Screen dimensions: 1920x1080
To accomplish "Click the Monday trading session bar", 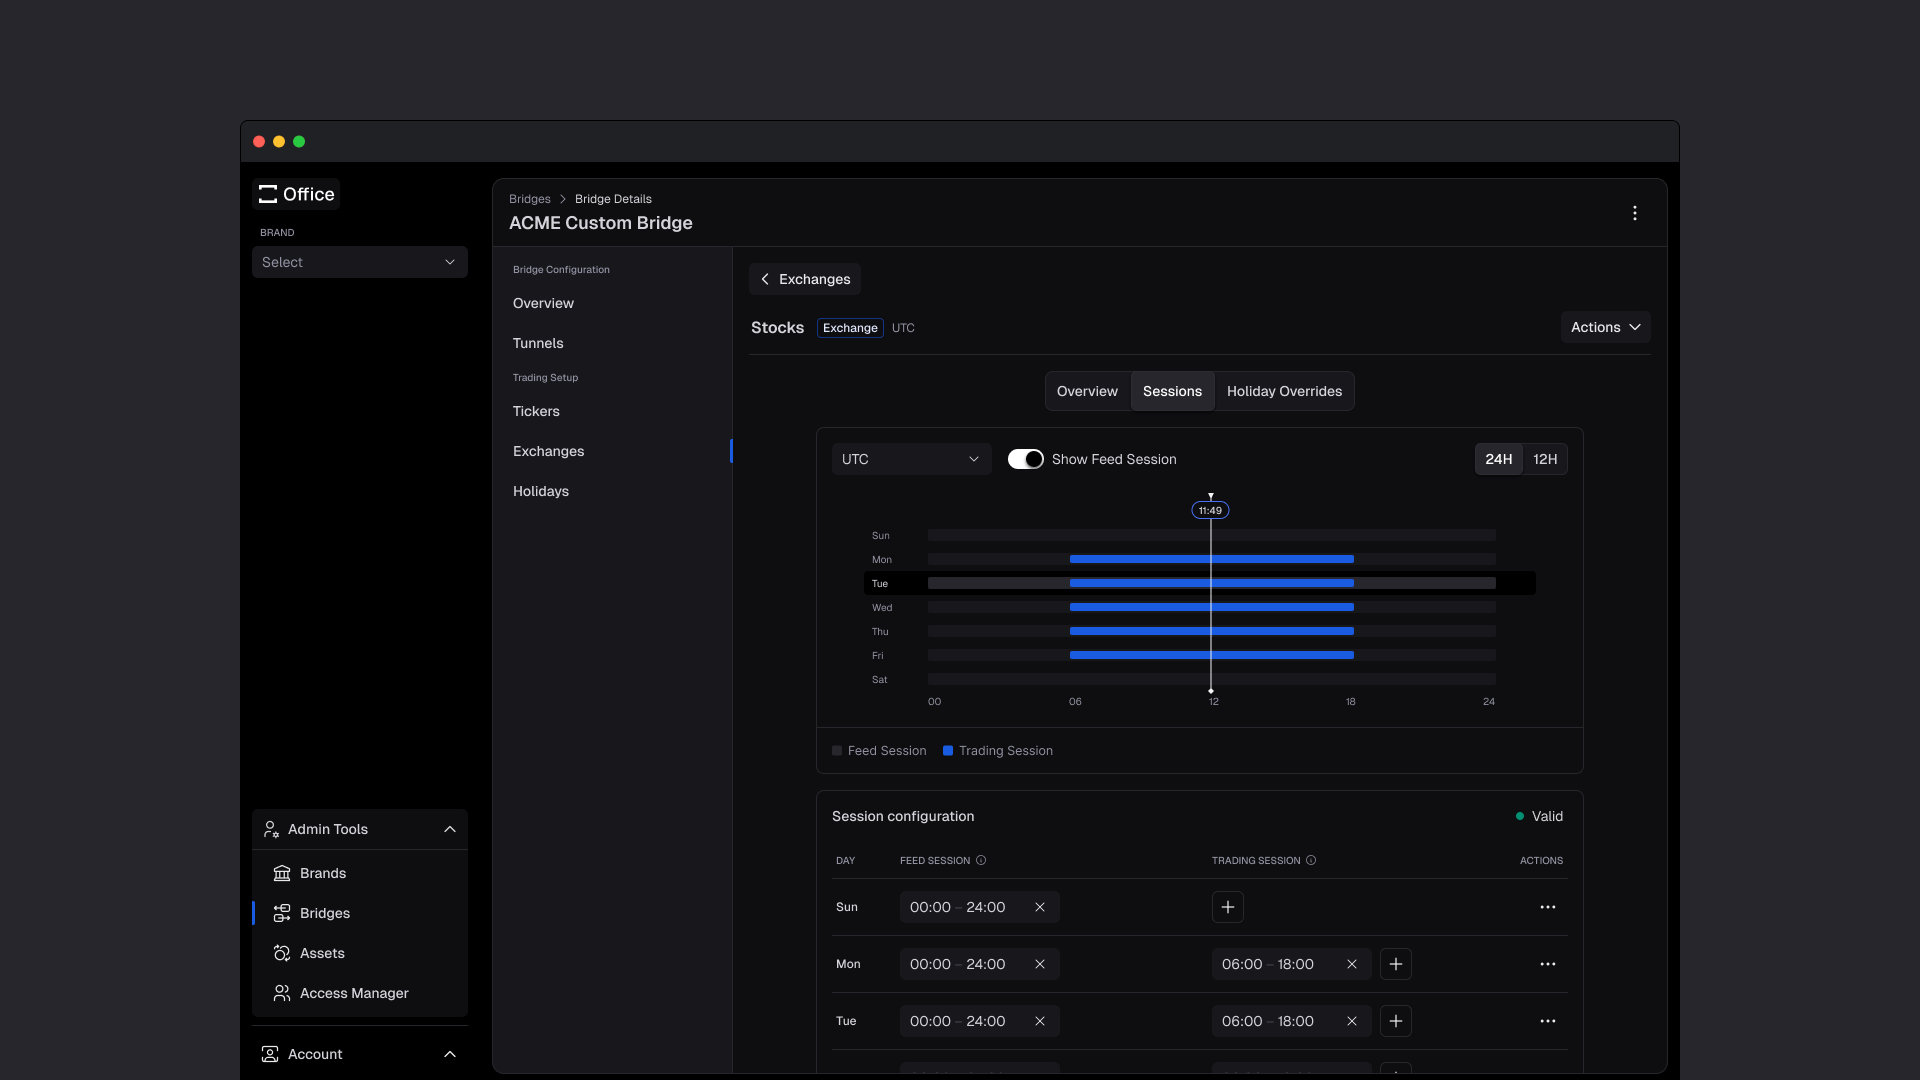I will [x=1212, y=559].
